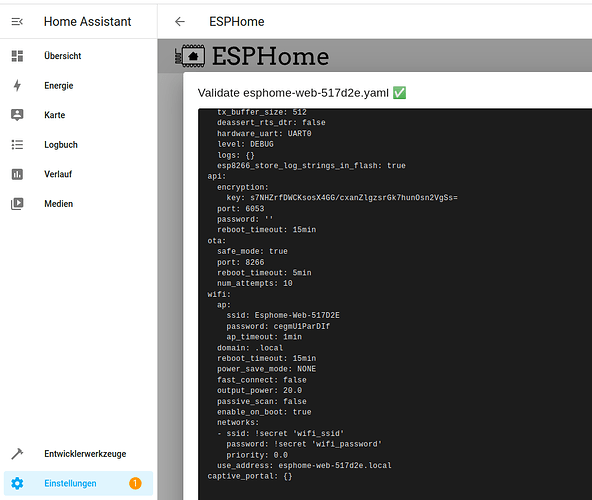Click the tx_buffer_size: 512 line

pos(262,112)
